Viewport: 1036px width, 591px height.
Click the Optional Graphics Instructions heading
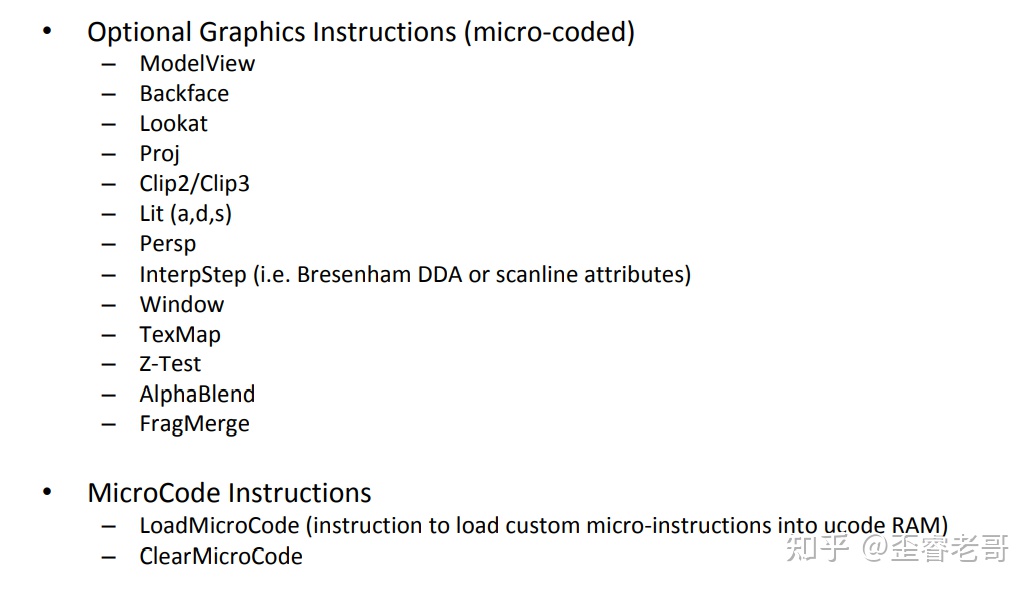360,32
